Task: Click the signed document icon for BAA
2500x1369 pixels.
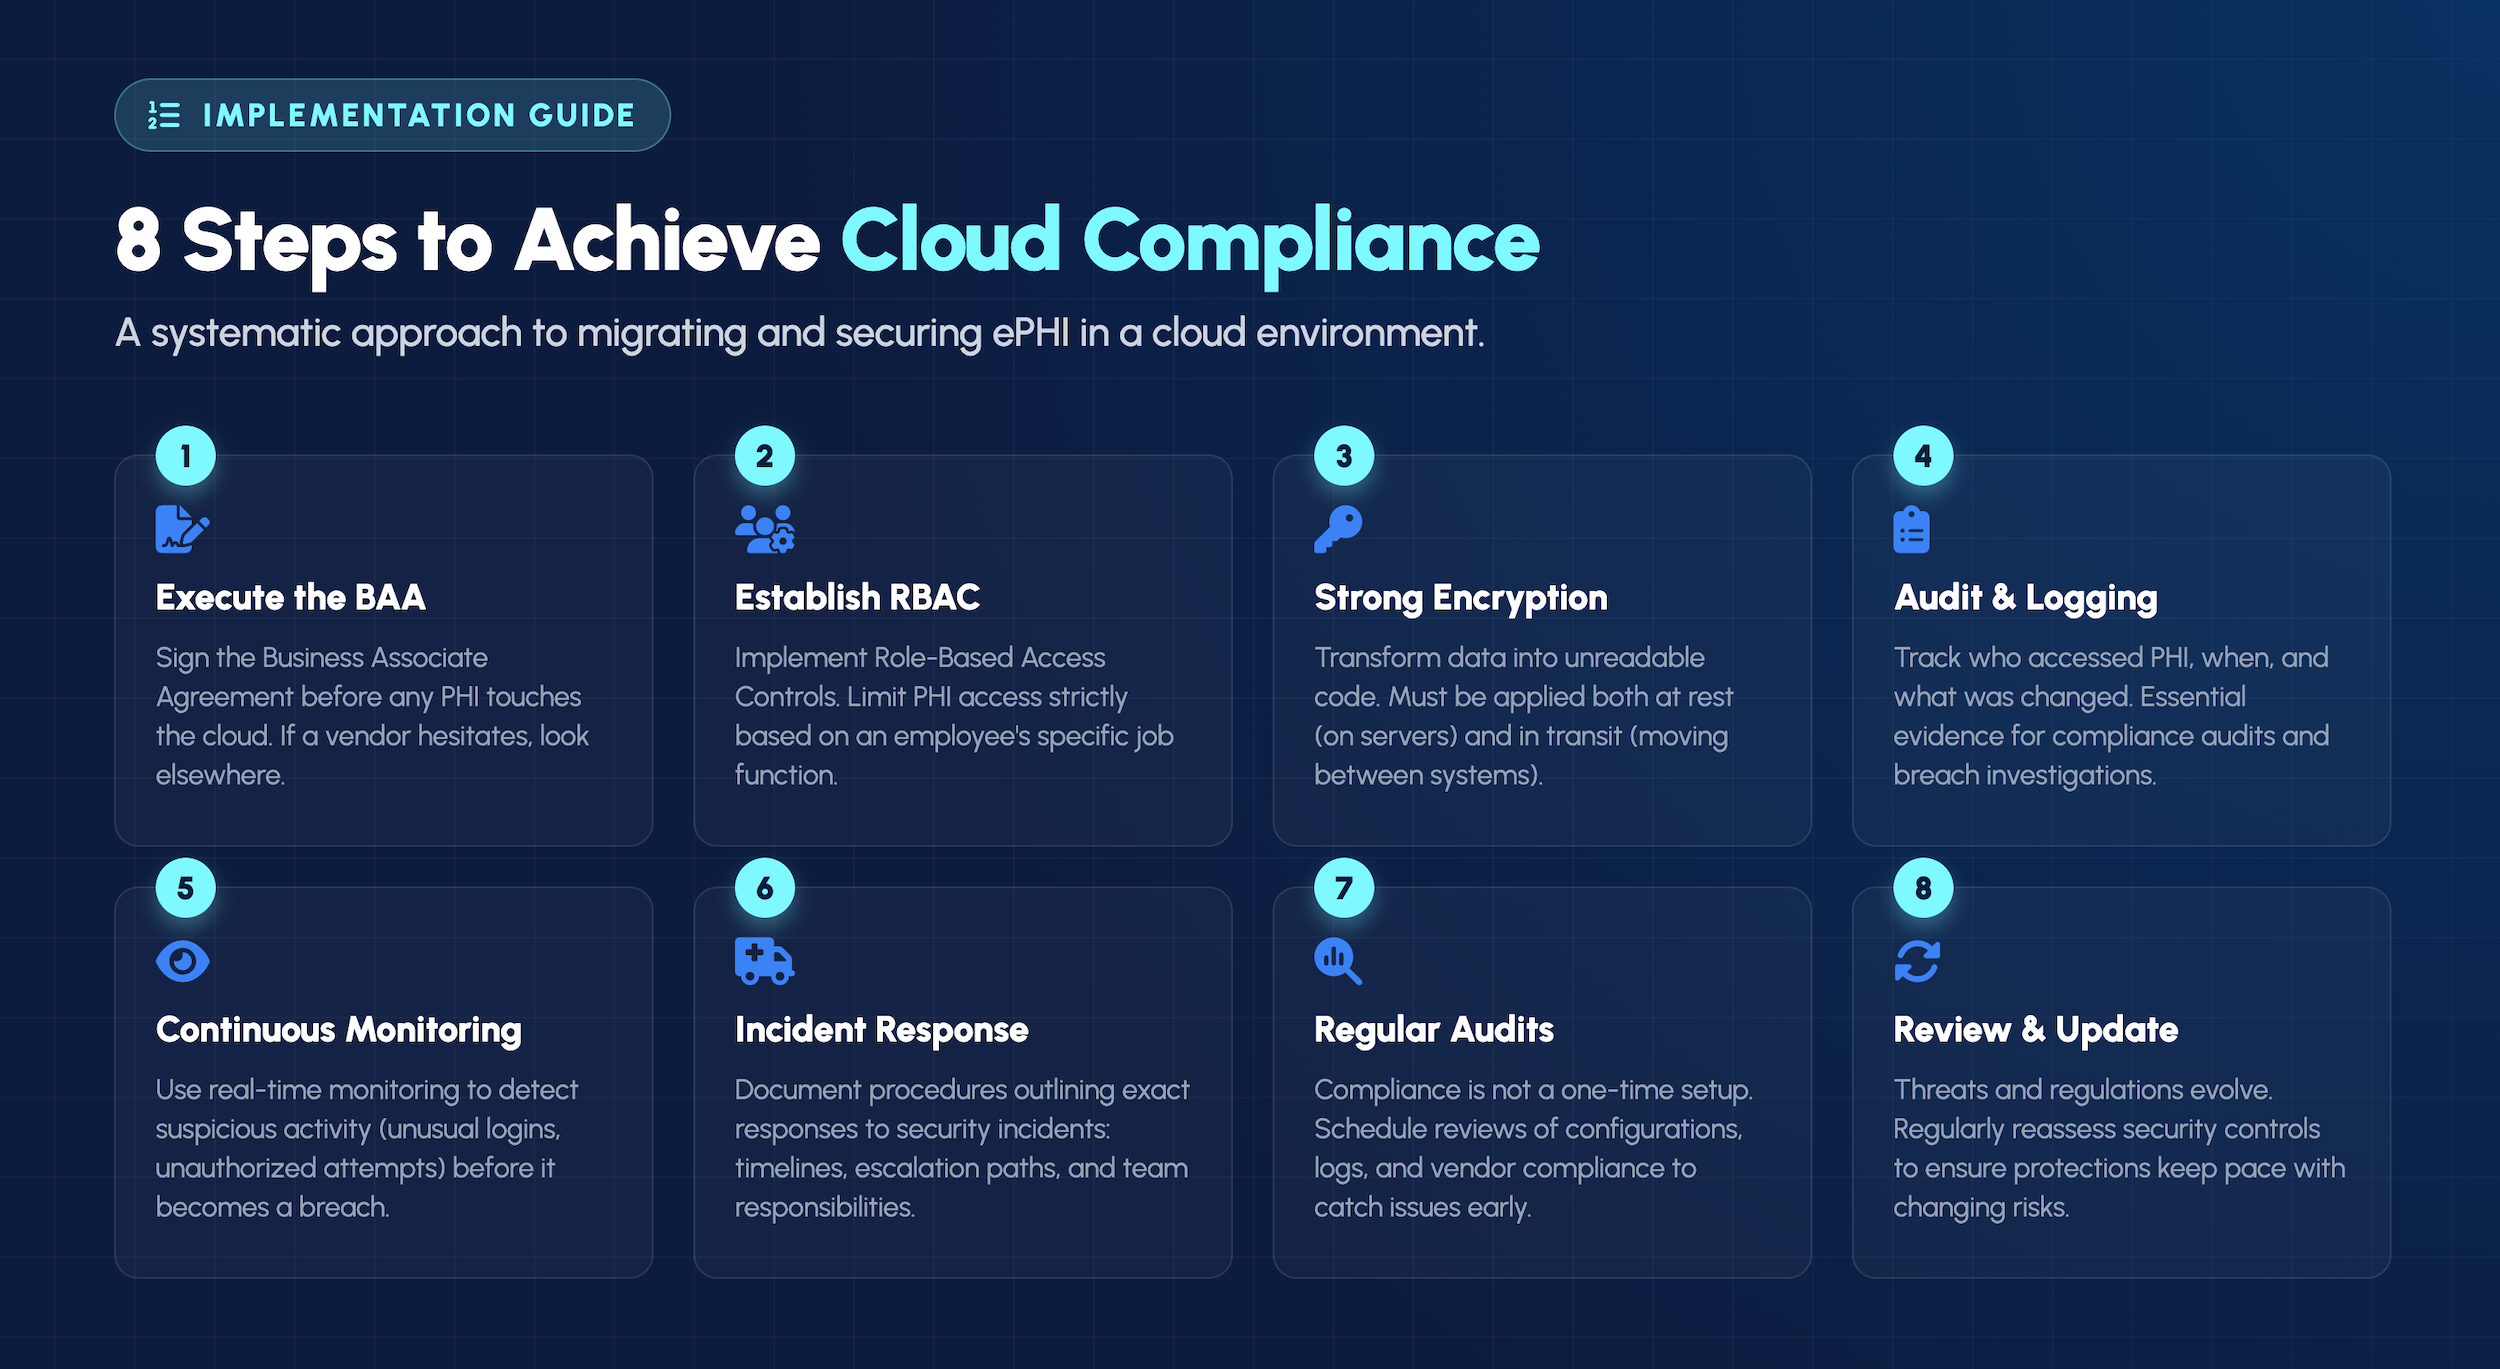Action: (182, 529)
